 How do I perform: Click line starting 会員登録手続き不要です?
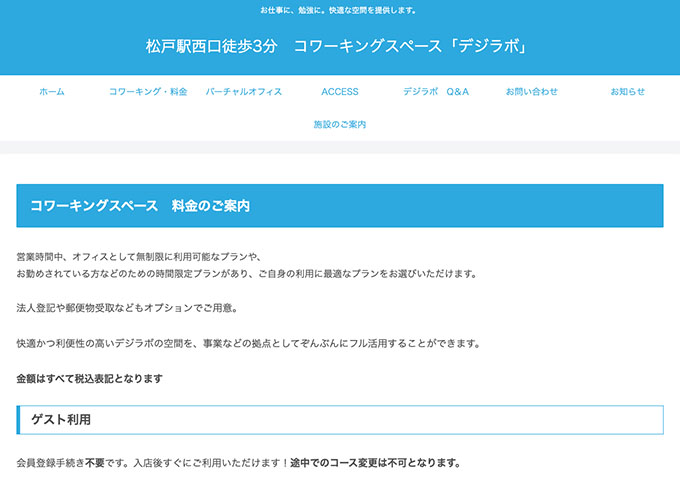tap(239, 463)
